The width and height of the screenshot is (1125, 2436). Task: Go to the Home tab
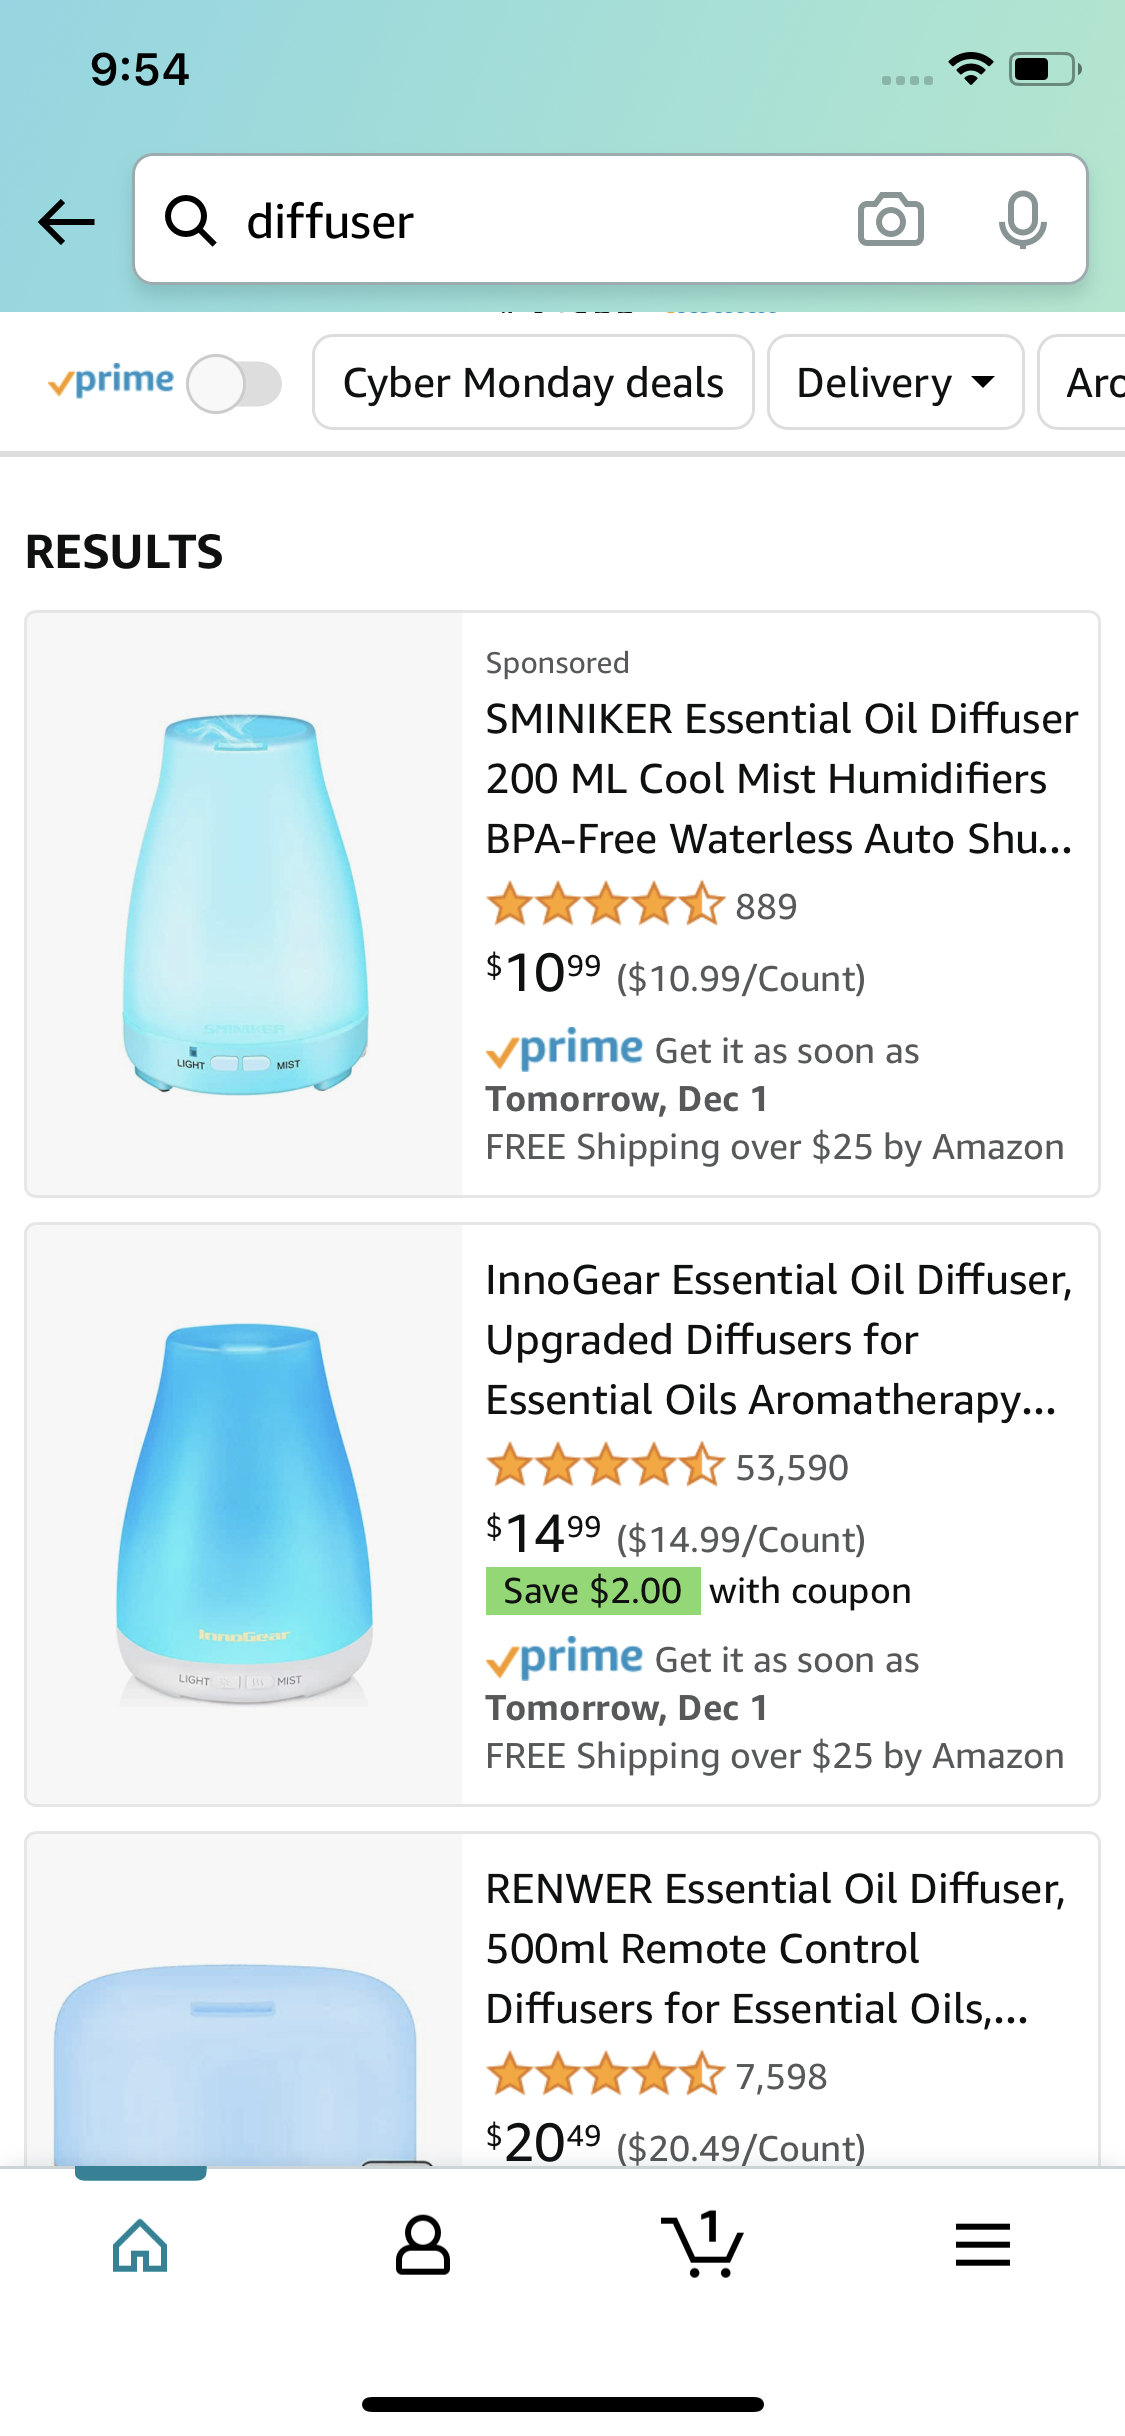[140, 2246]
